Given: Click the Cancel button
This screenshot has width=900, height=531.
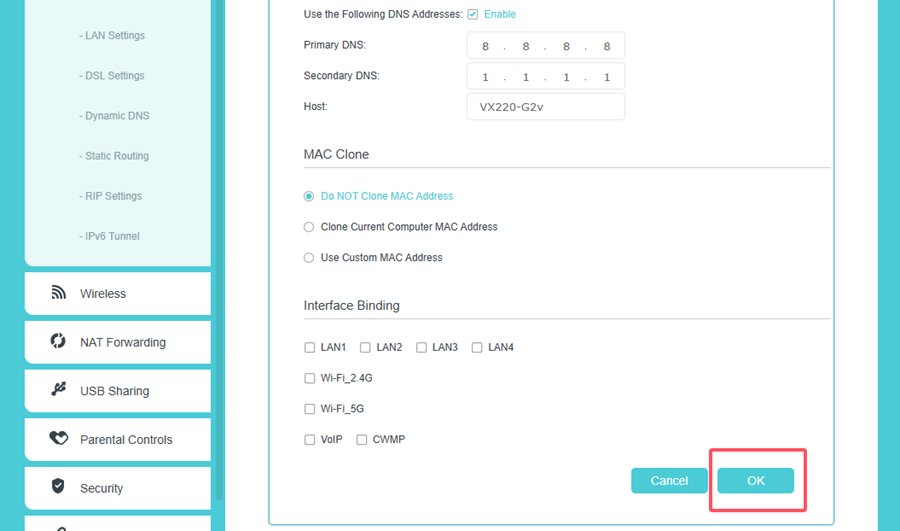Looking at the screenshot, I should coord(669,481).
